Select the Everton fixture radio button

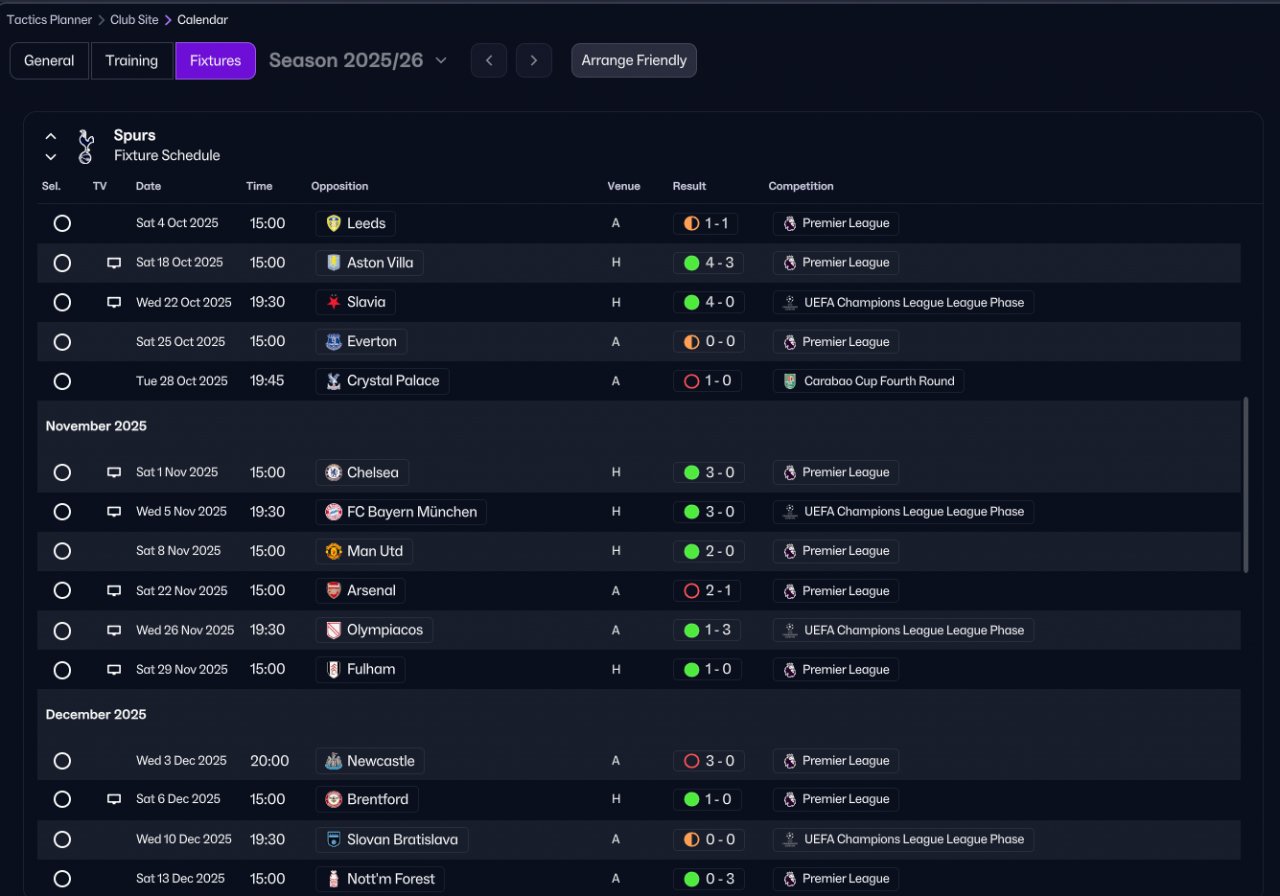62,342
